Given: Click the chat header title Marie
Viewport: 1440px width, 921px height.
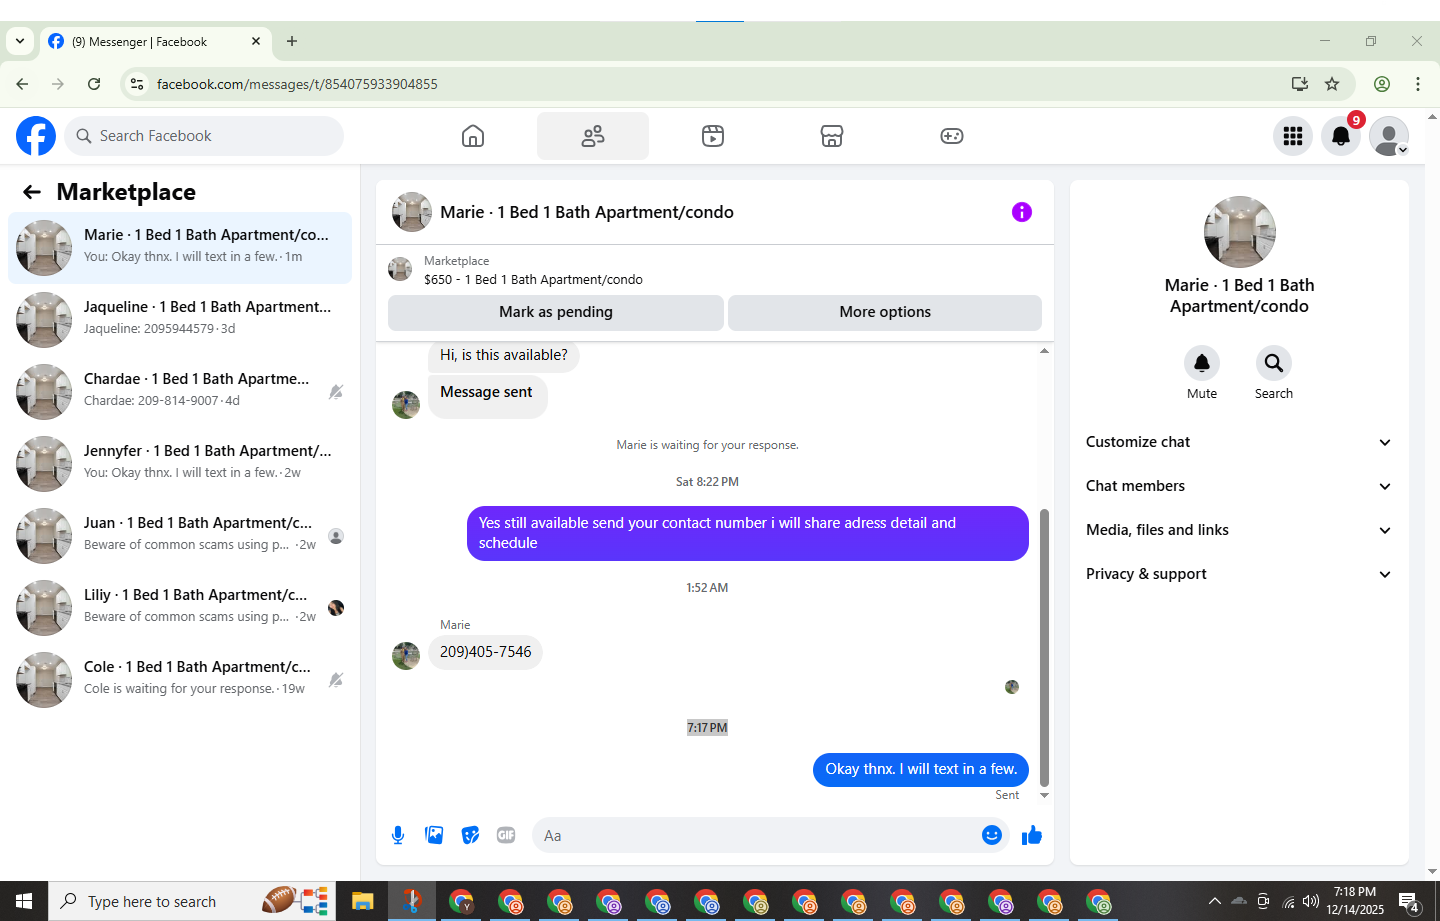Looking at the screenshot, I should pyautogui.click(x=587, y=212).
